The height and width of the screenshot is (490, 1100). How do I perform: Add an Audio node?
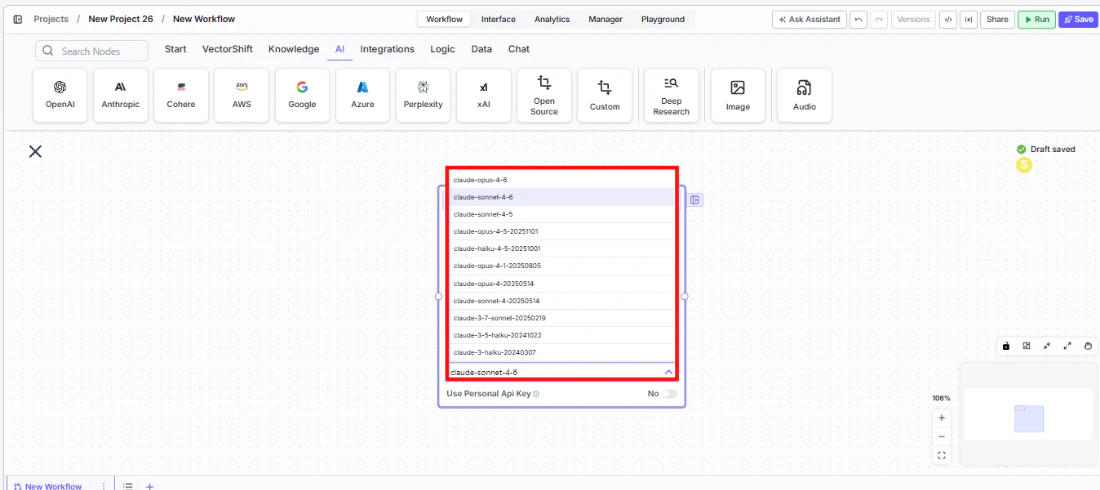click(805, 95)
